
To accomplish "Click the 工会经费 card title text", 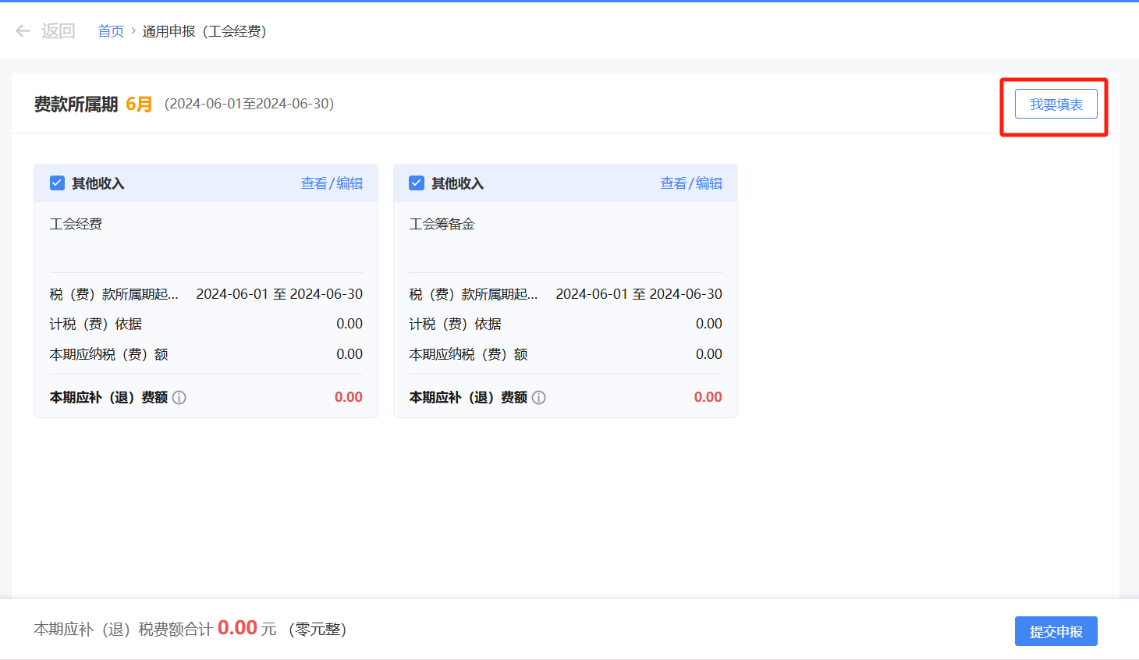I will [76, 224].
